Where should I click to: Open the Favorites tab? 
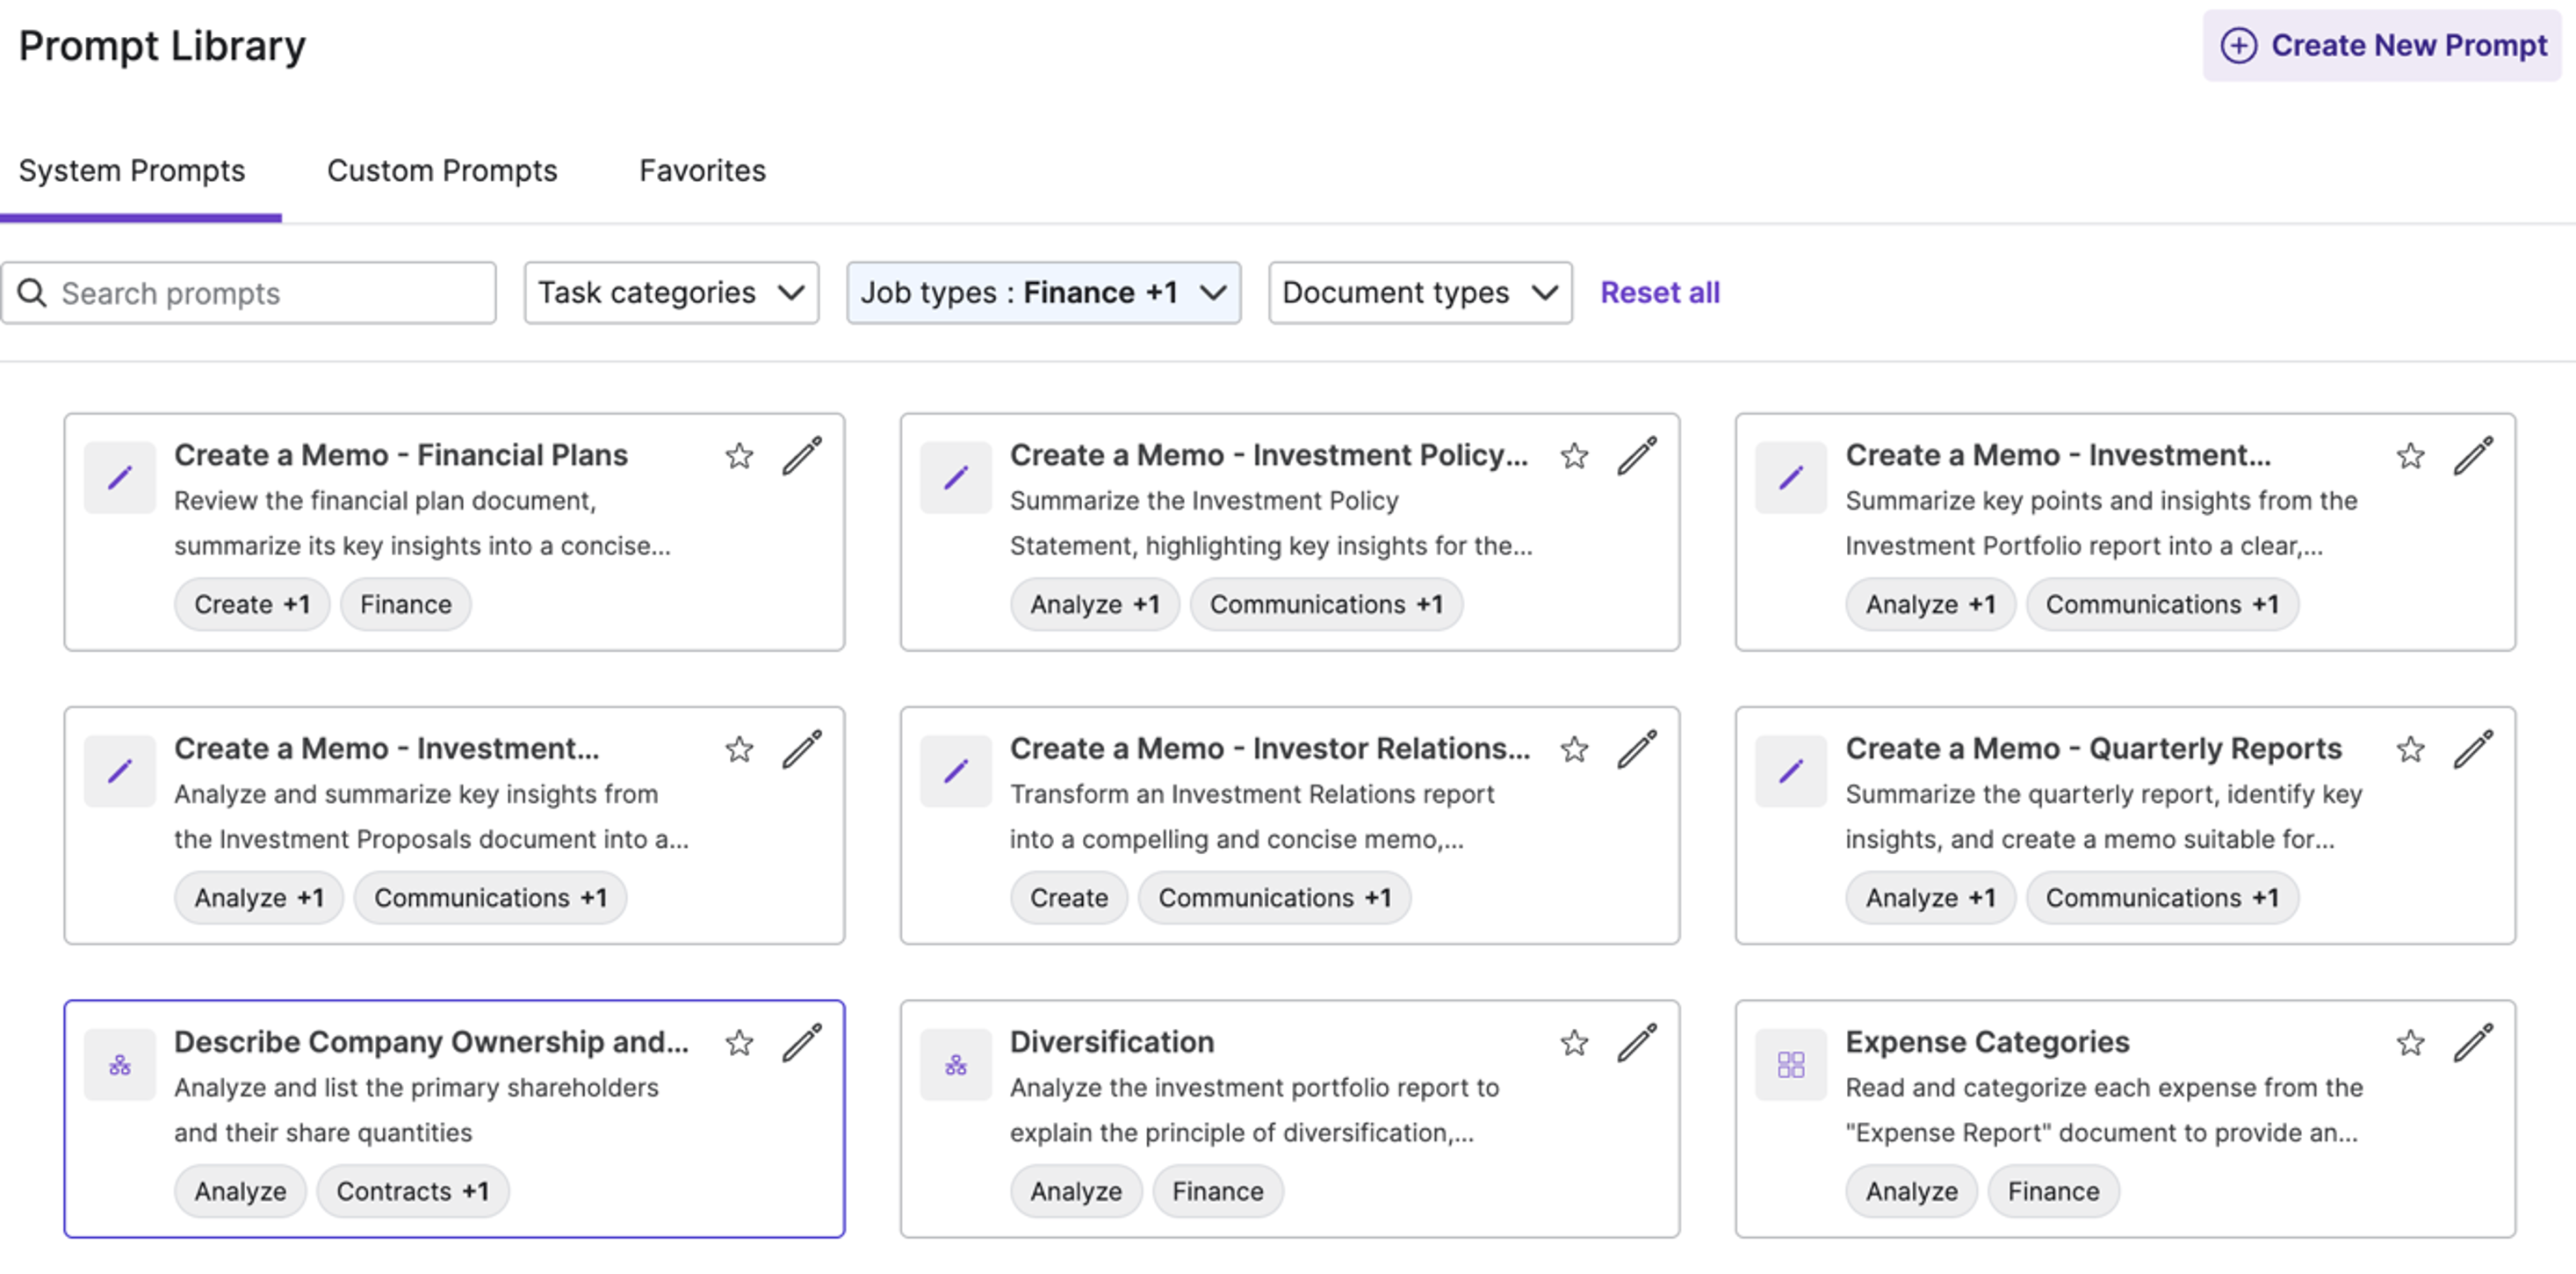(702, 171)
